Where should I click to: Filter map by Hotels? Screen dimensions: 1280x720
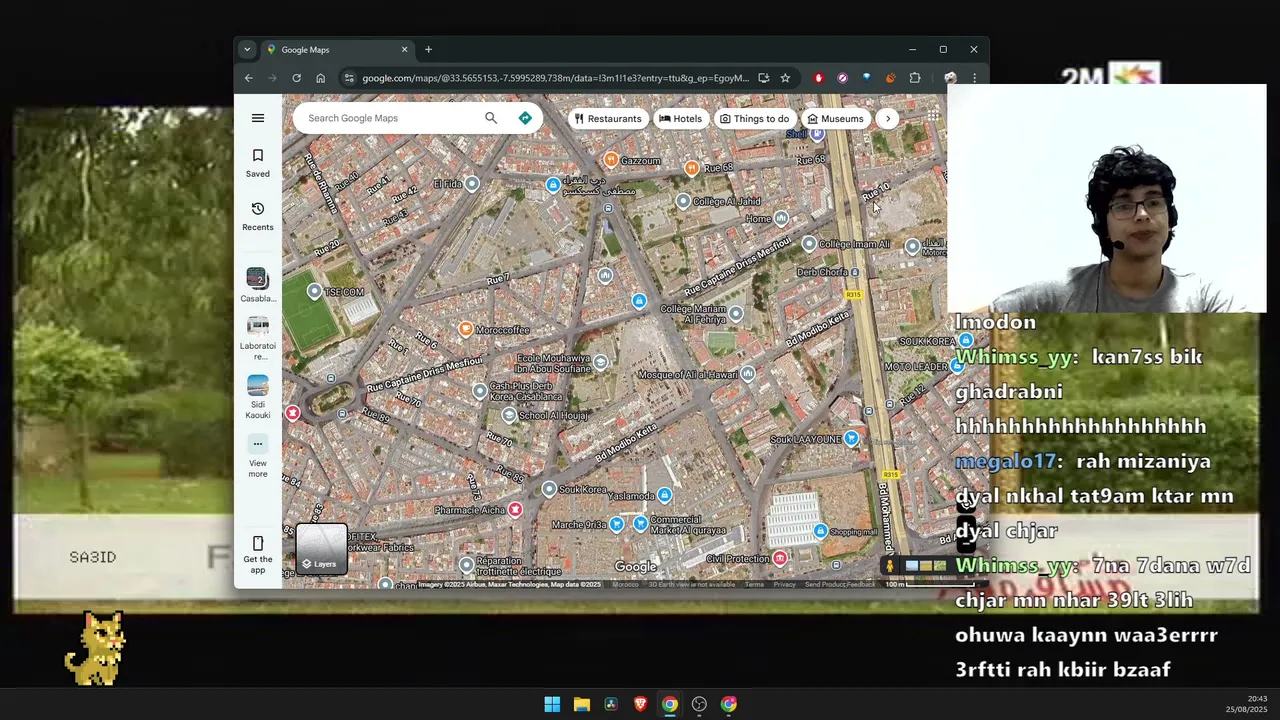680,118
